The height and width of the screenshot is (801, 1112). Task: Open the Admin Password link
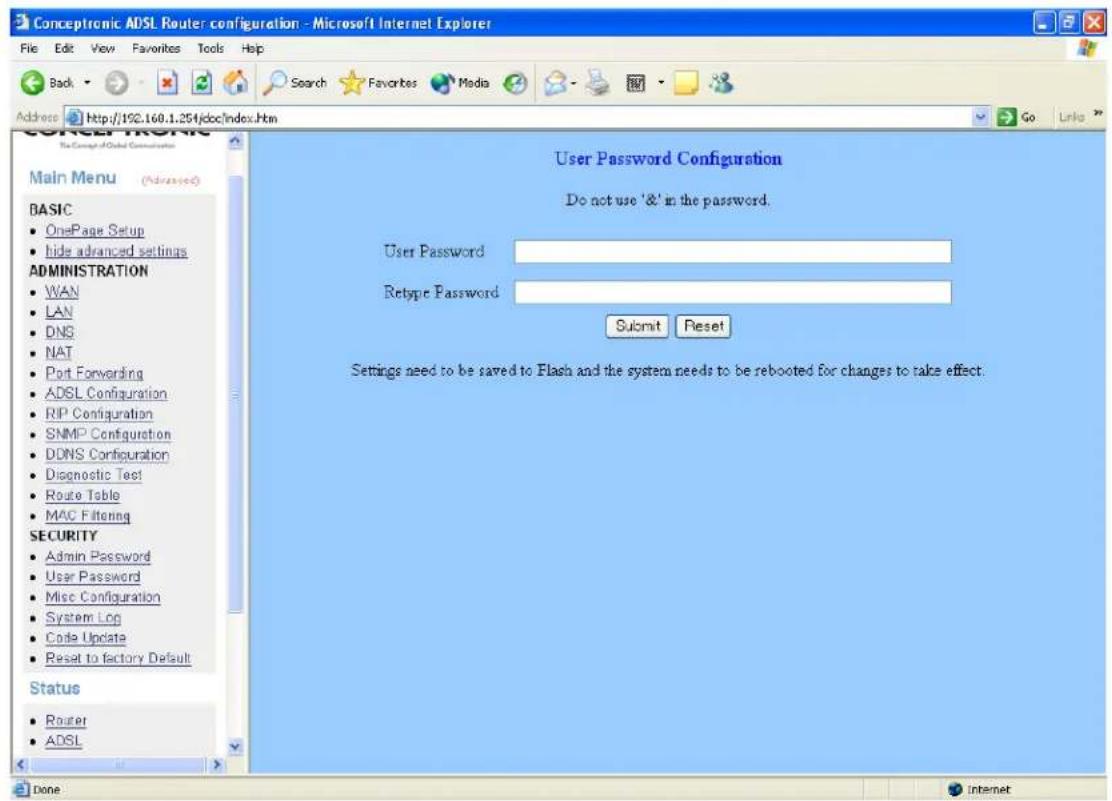(x=98, y=557)
